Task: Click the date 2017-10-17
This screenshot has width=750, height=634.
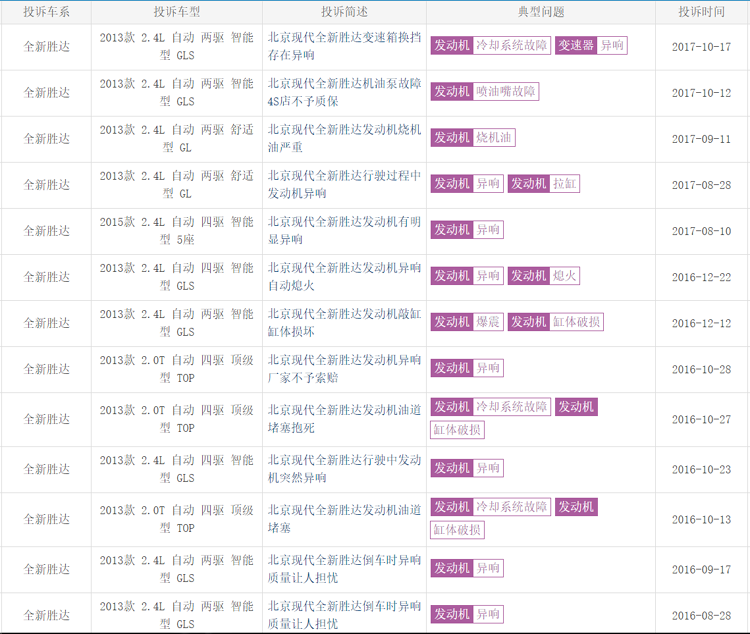Action: pyautogui.click(x=701, y=47)
